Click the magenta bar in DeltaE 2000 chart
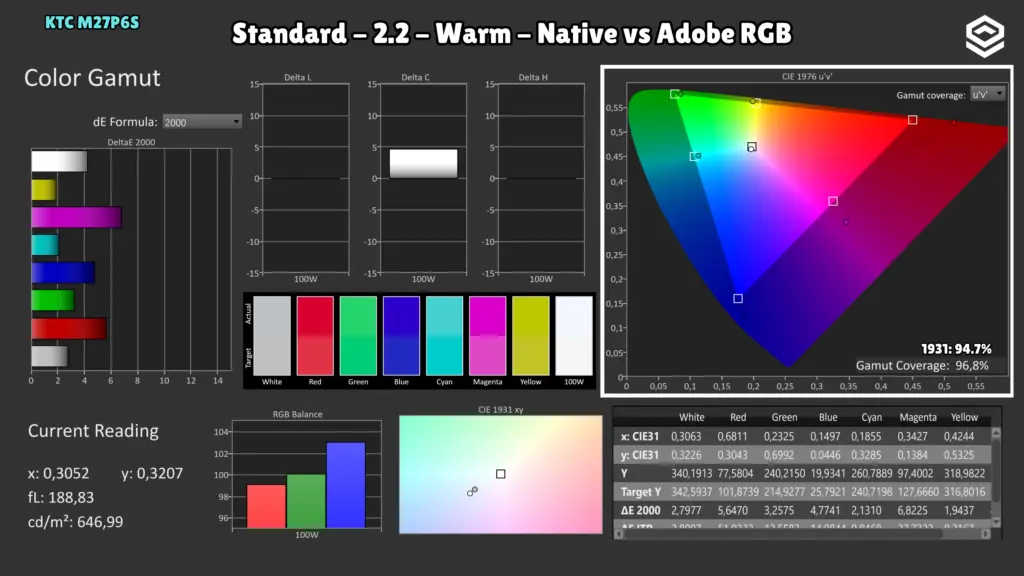 tap(76, 217)
